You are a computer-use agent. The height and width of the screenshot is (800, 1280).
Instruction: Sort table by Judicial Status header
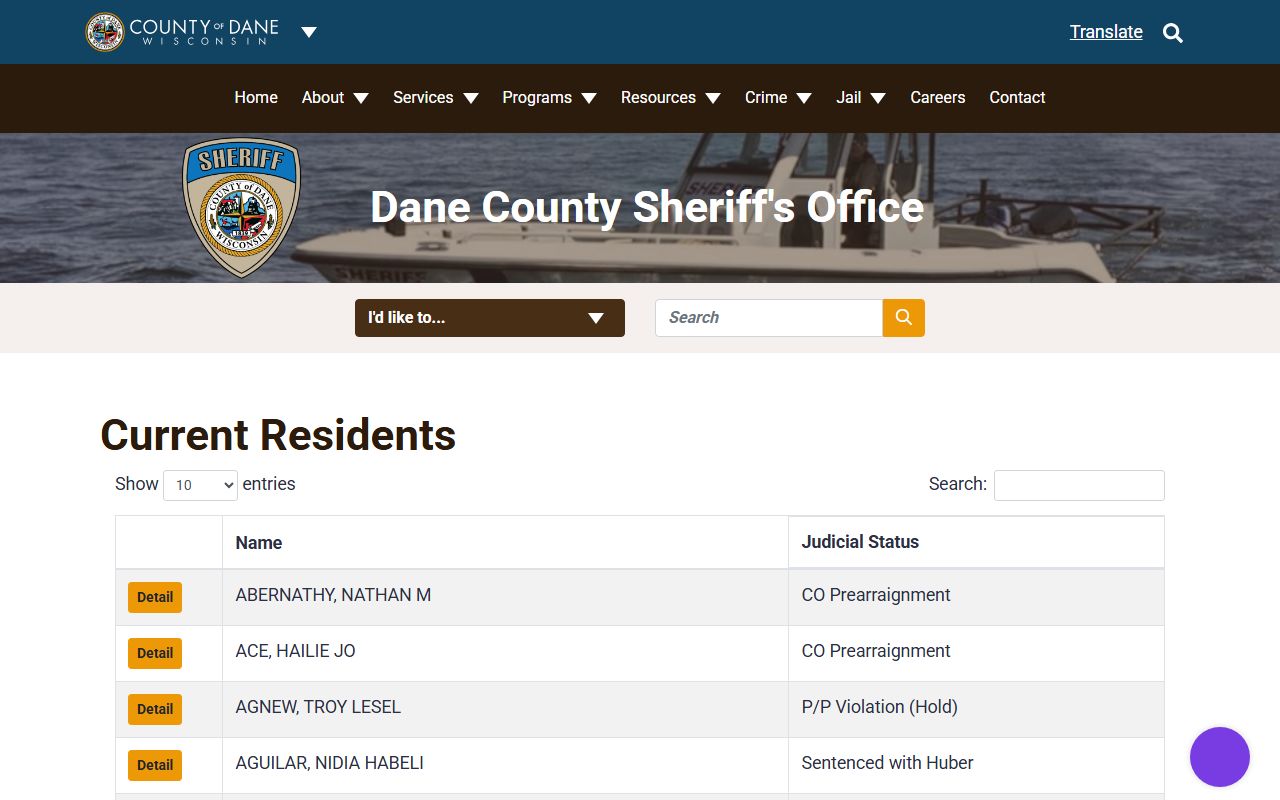[x=976, y=542]
